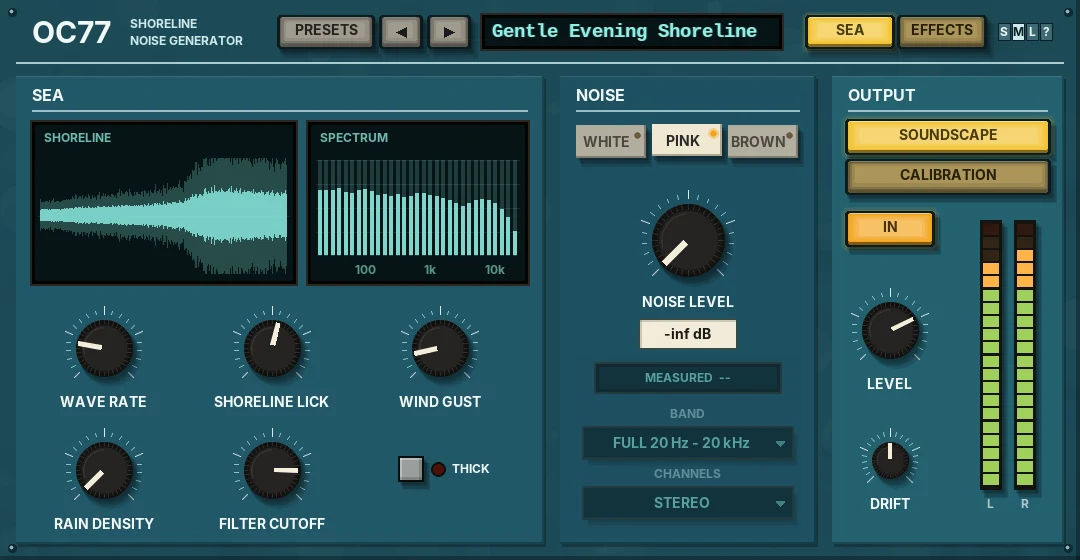Click the THICK indicator LED
The image size is (1080, 560).
pos(438,469)
